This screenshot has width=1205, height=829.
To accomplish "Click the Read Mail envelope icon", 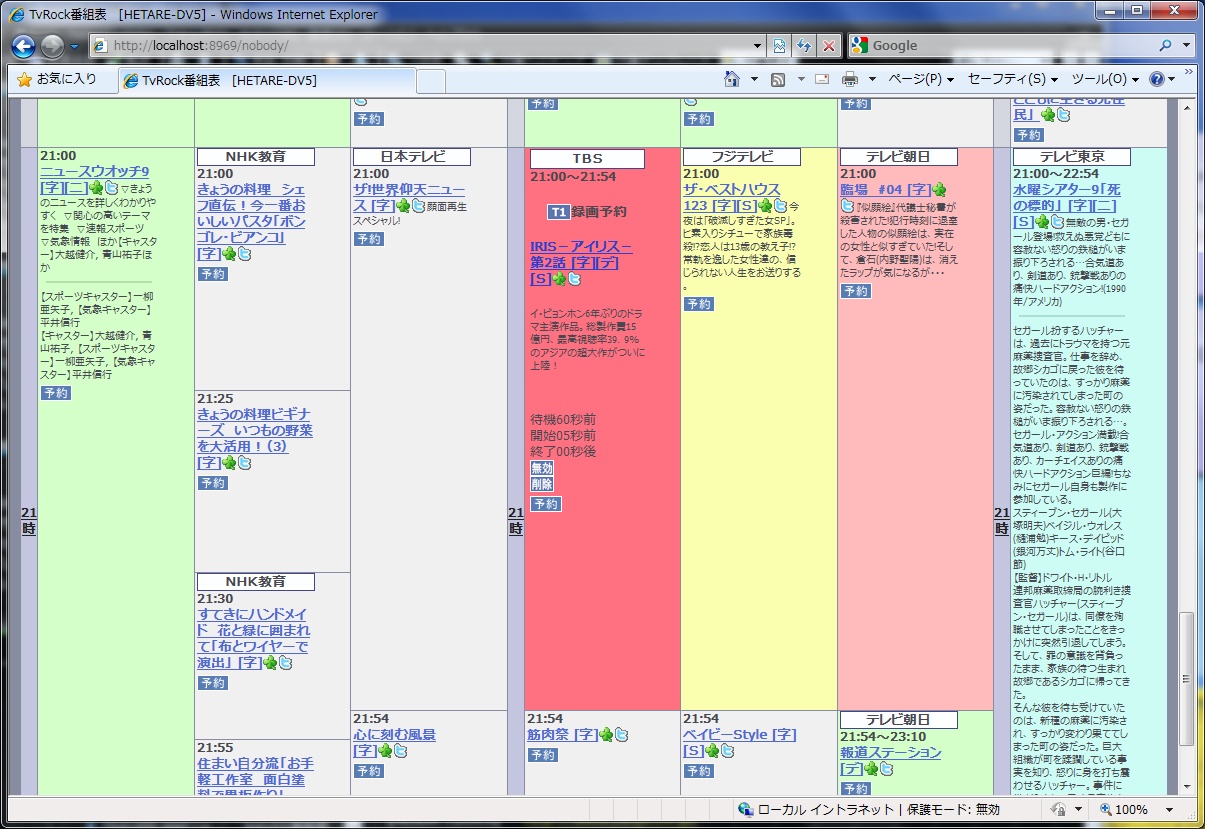I will 822,79.
